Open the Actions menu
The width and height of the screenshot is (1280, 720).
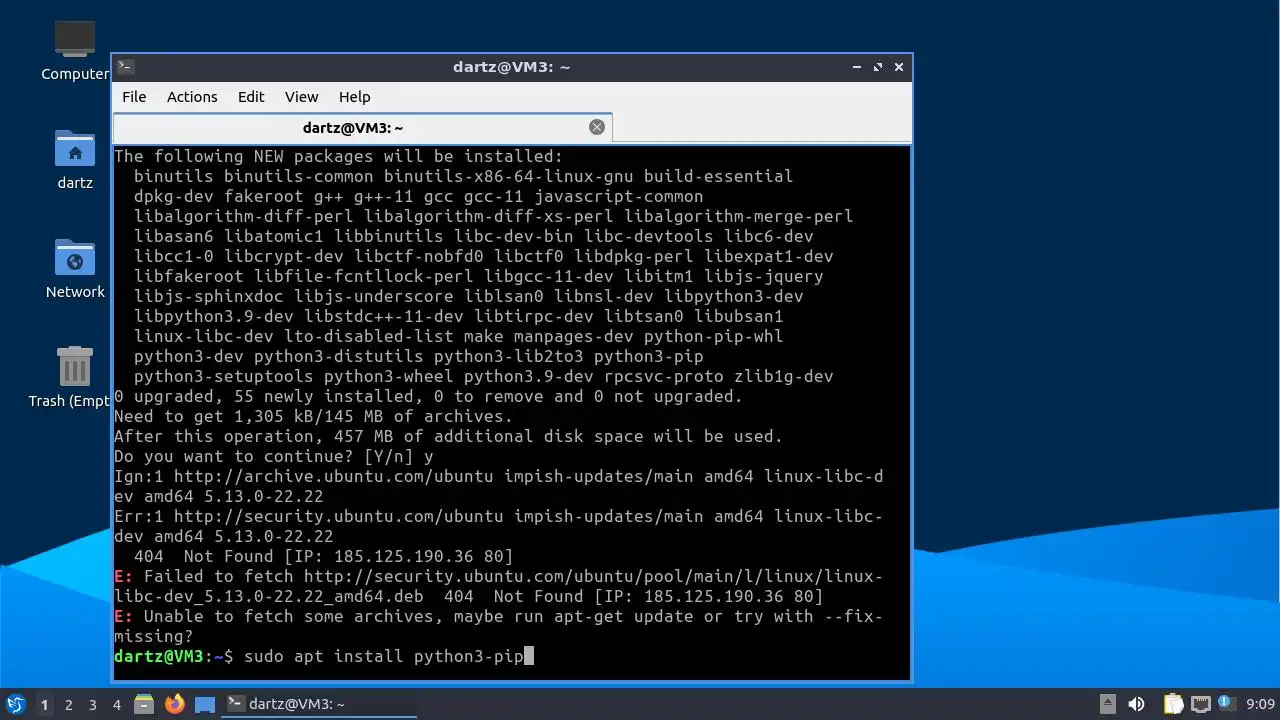pos(192,97)
